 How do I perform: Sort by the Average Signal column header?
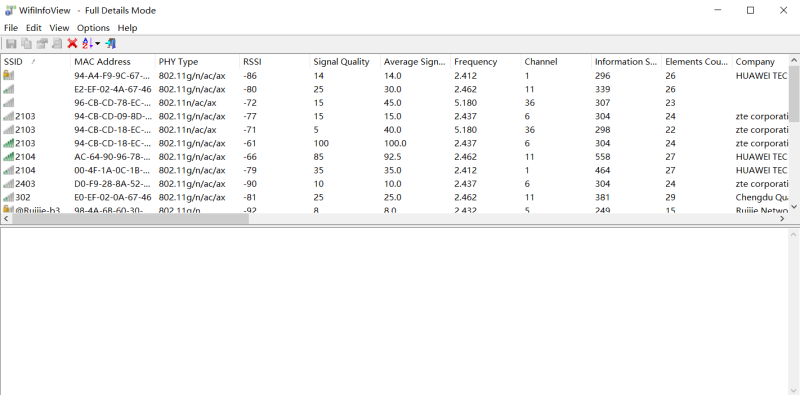[x=415, y=62]
